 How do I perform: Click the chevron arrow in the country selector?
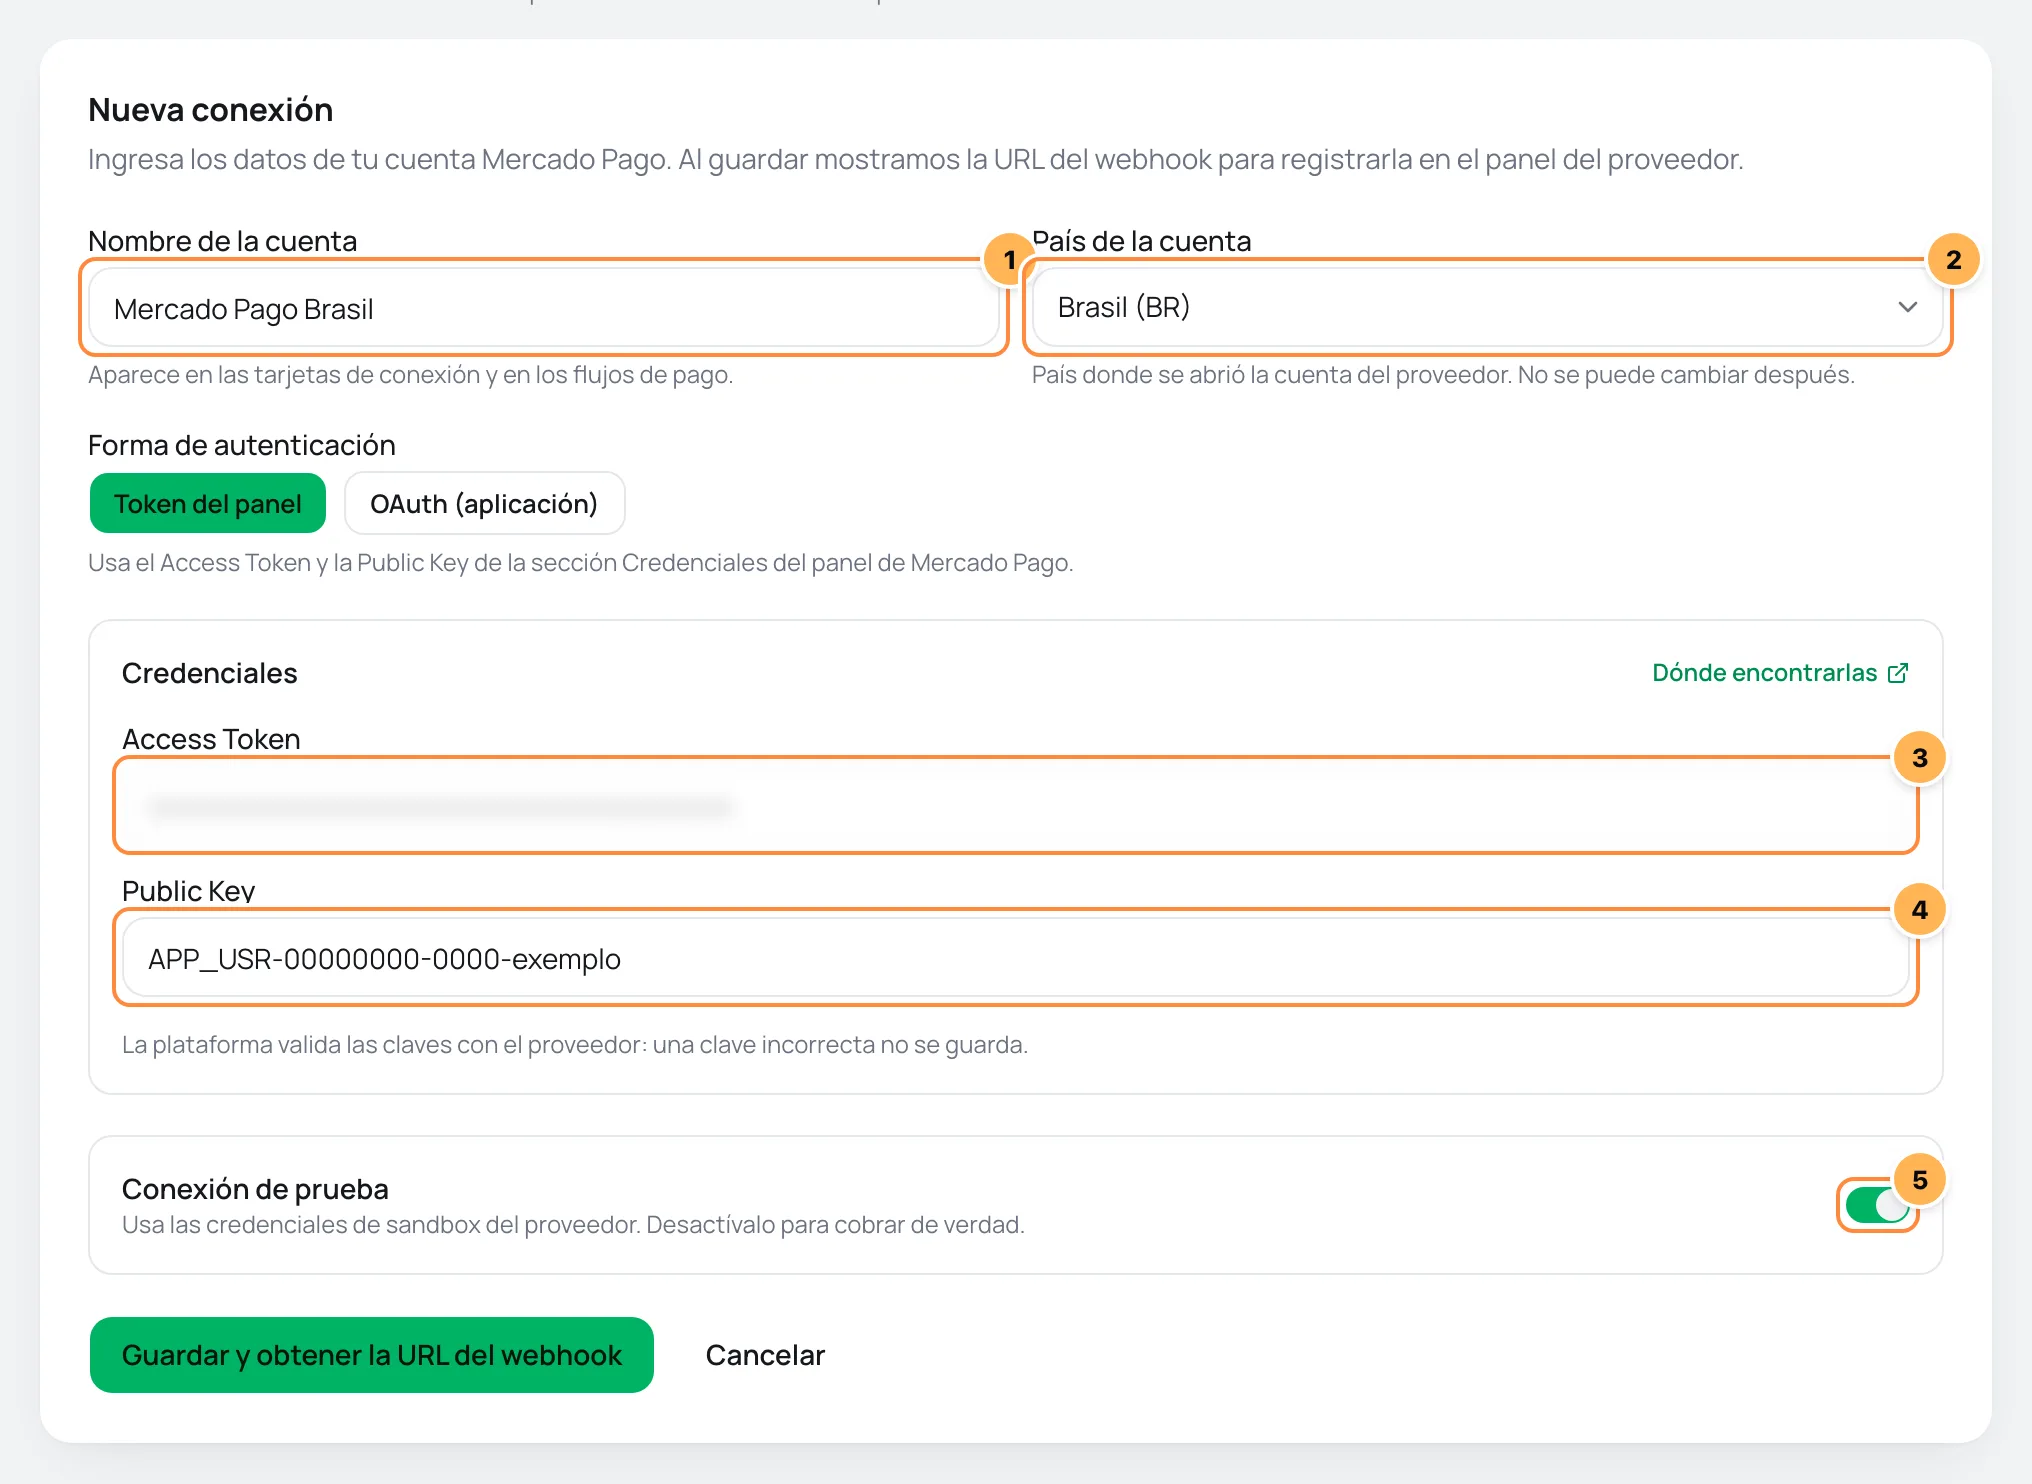pos(1907,307)
